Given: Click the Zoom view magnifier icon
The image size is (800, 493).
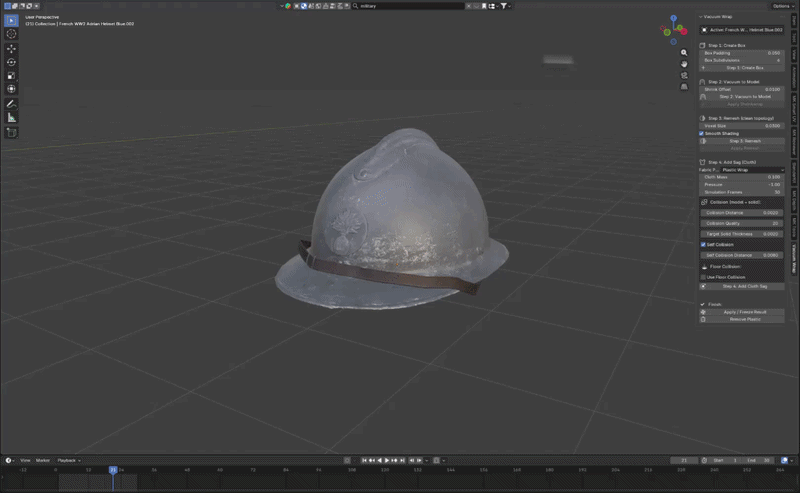Looking at the screenshot, I should coord(684,53).
